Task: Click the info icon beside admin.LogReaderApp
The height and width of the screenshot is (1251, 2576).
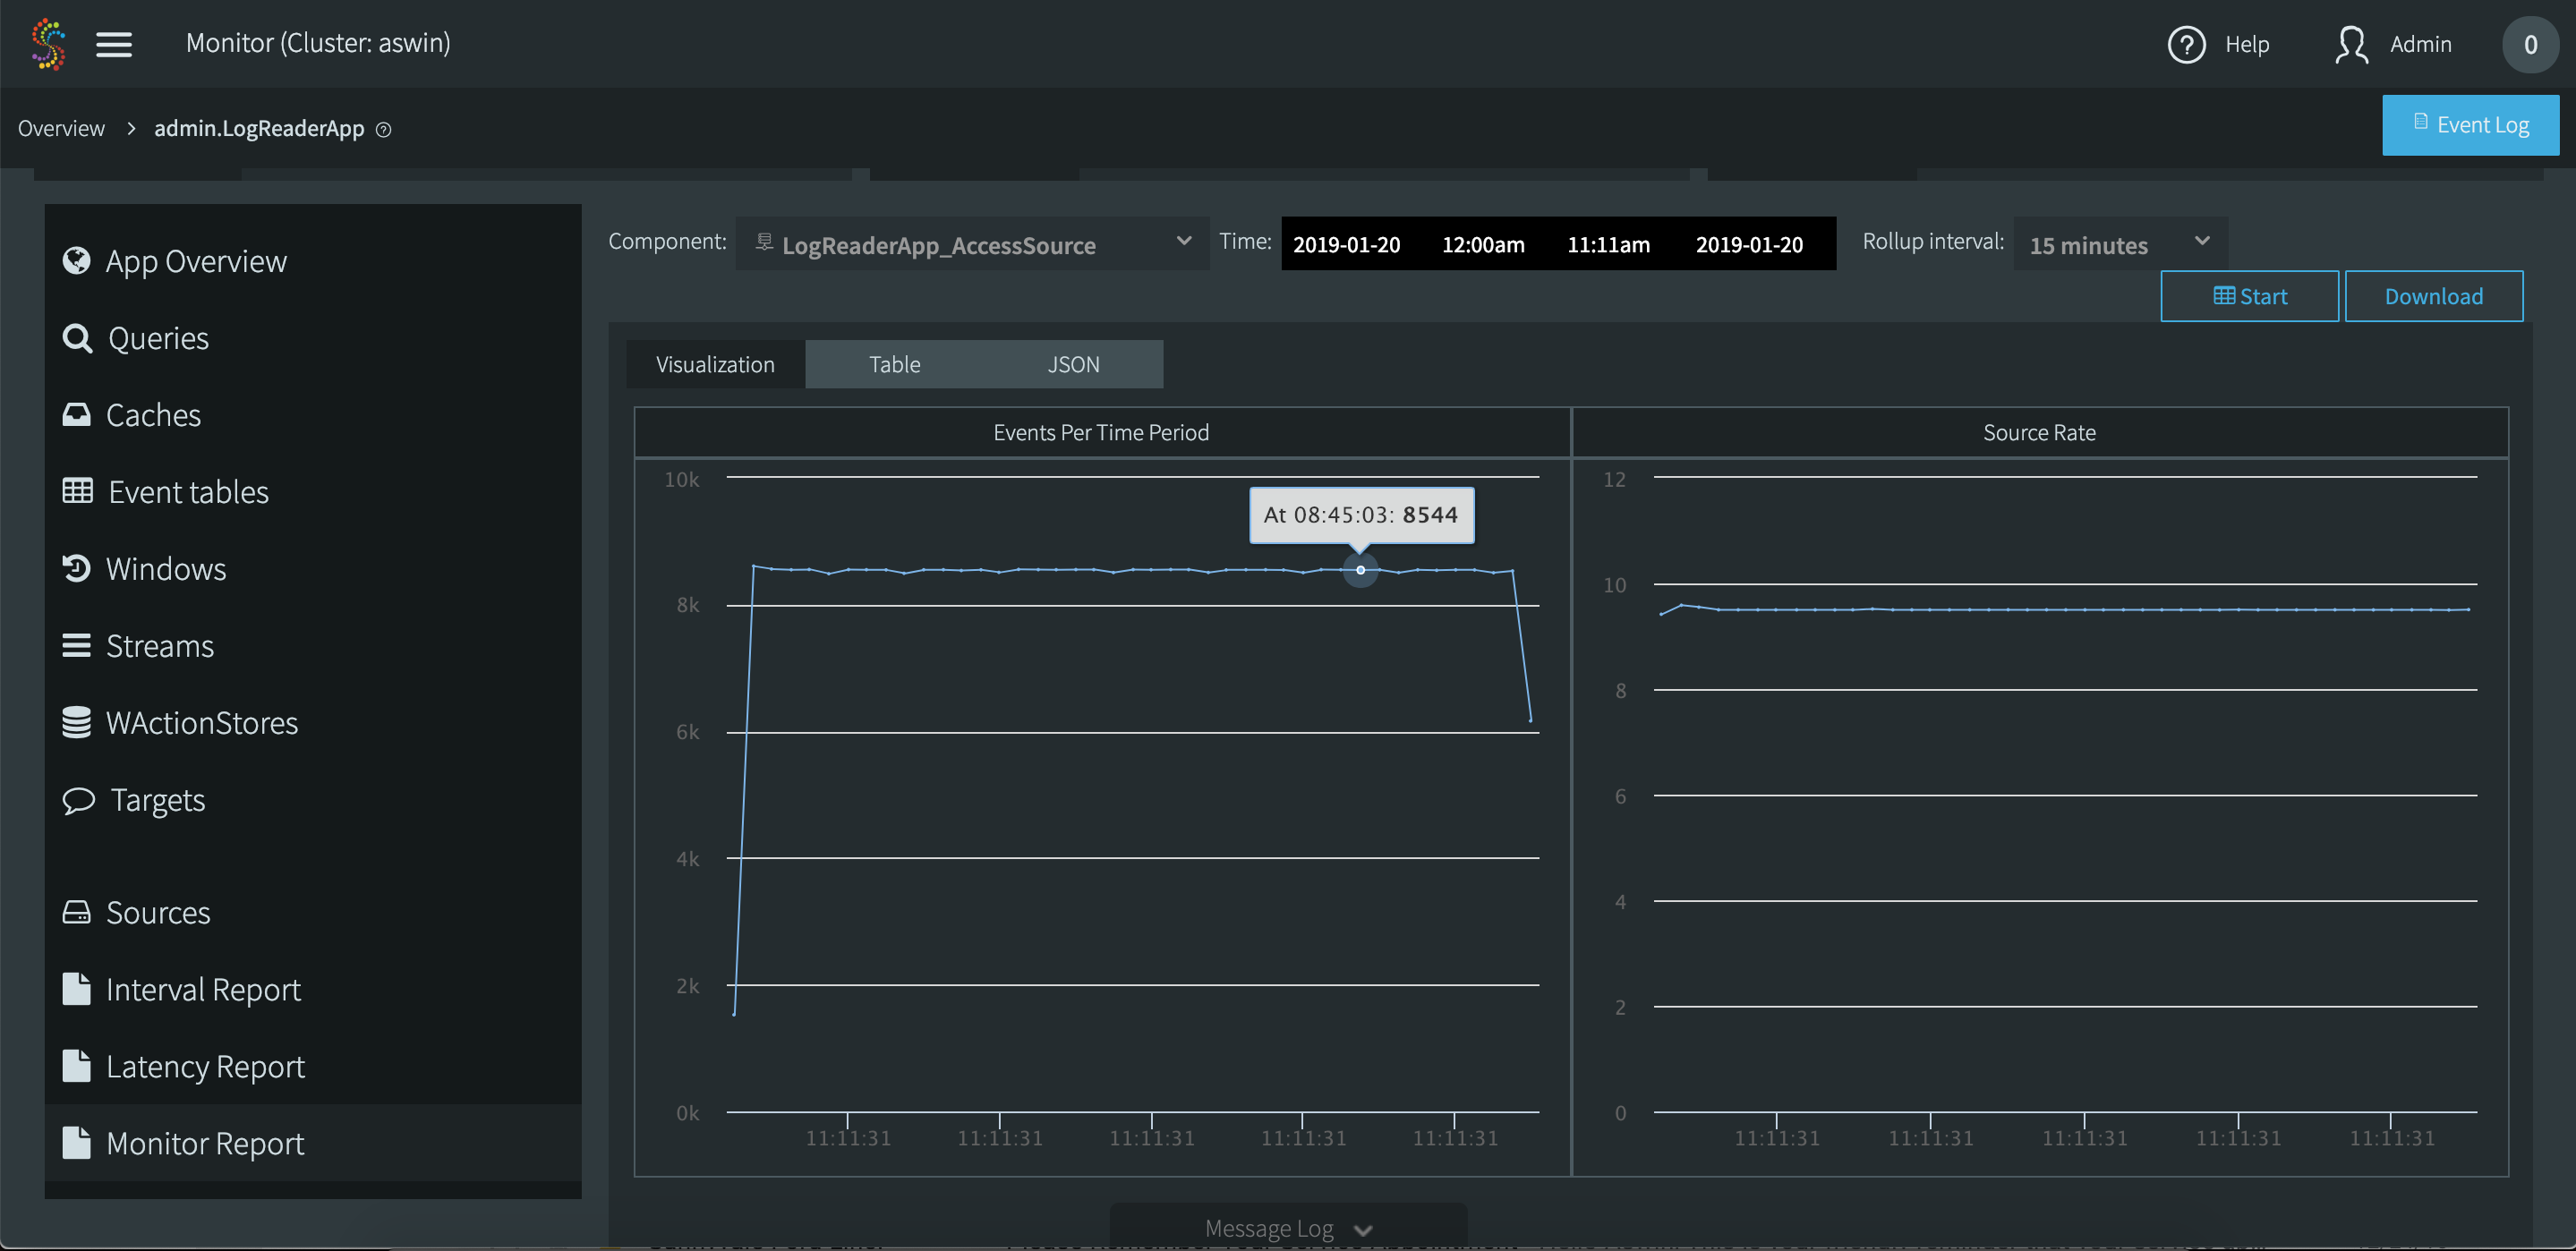Action: click(383, 129)
